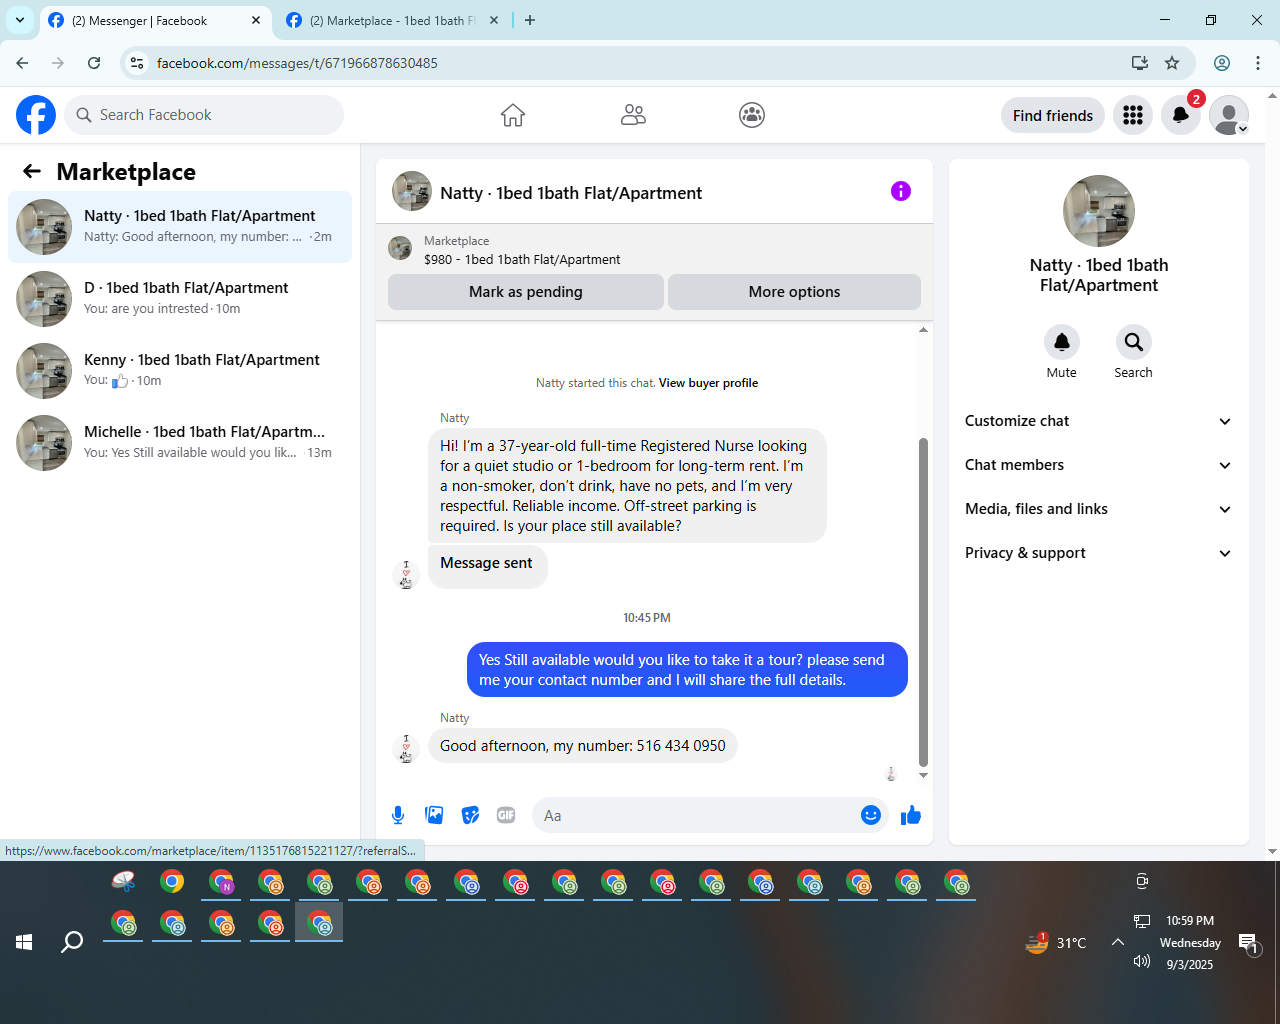Send a thumbs-up like

click(911, 815)
